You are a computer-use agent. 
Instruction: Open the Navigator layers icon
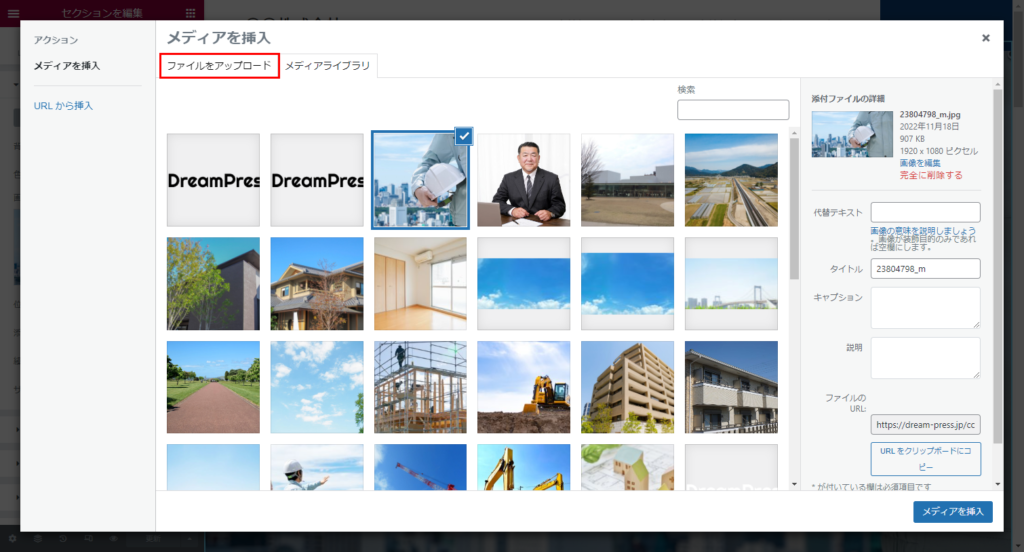click(38, 539)
